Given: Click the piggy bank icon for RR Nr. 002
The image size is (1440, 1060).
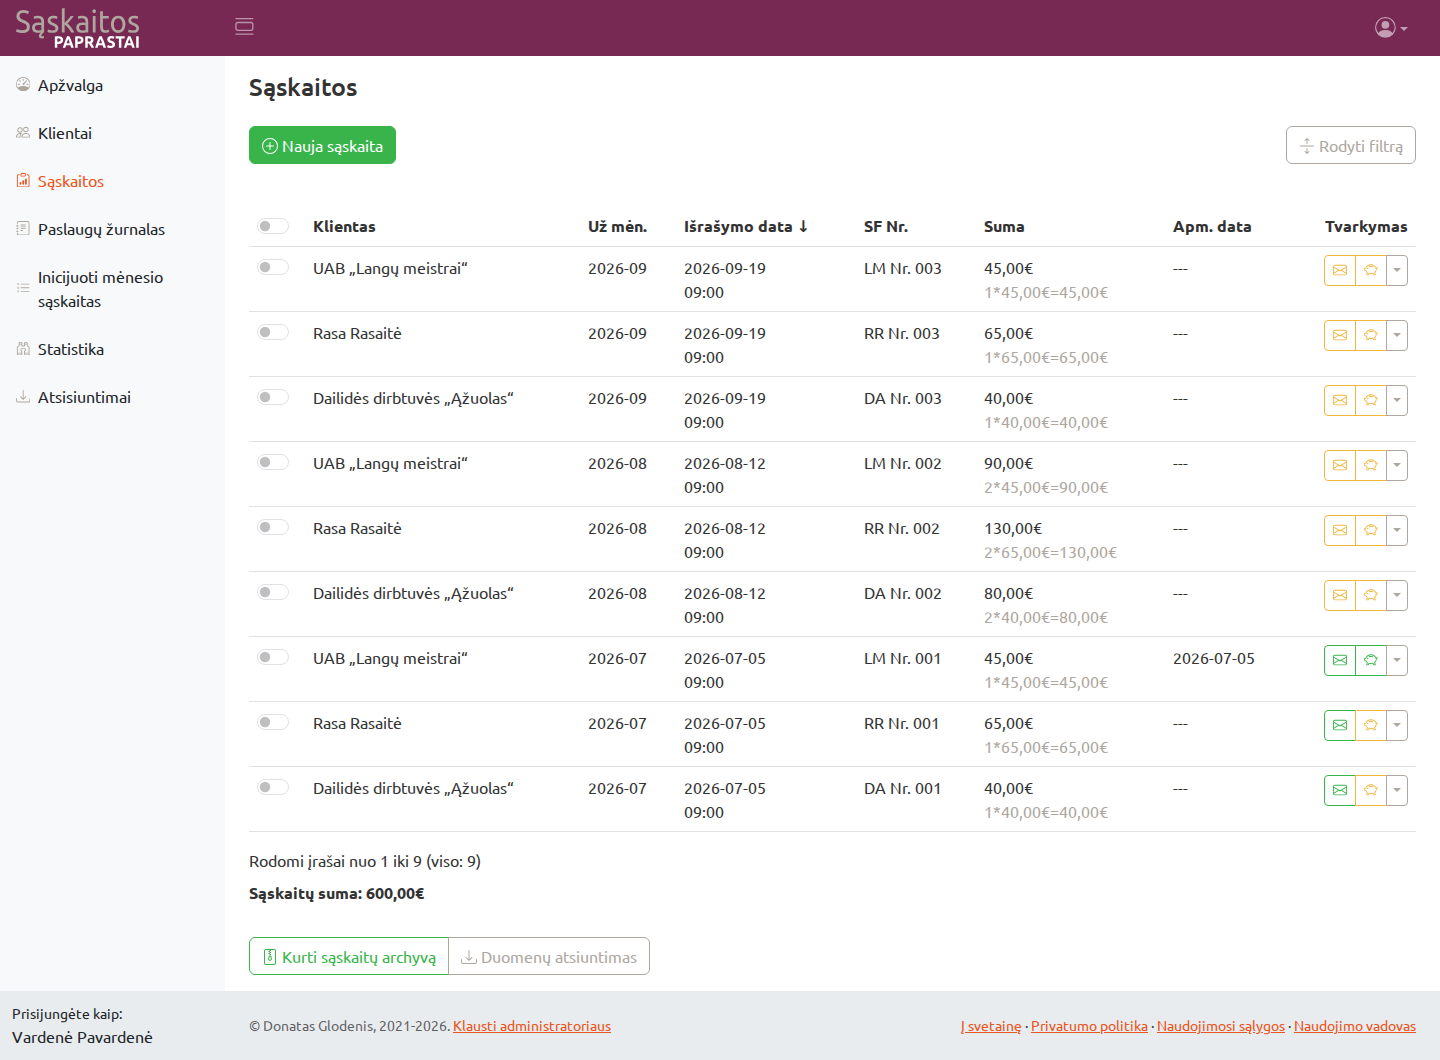Looking at the screenshot, I should 1371,530.
